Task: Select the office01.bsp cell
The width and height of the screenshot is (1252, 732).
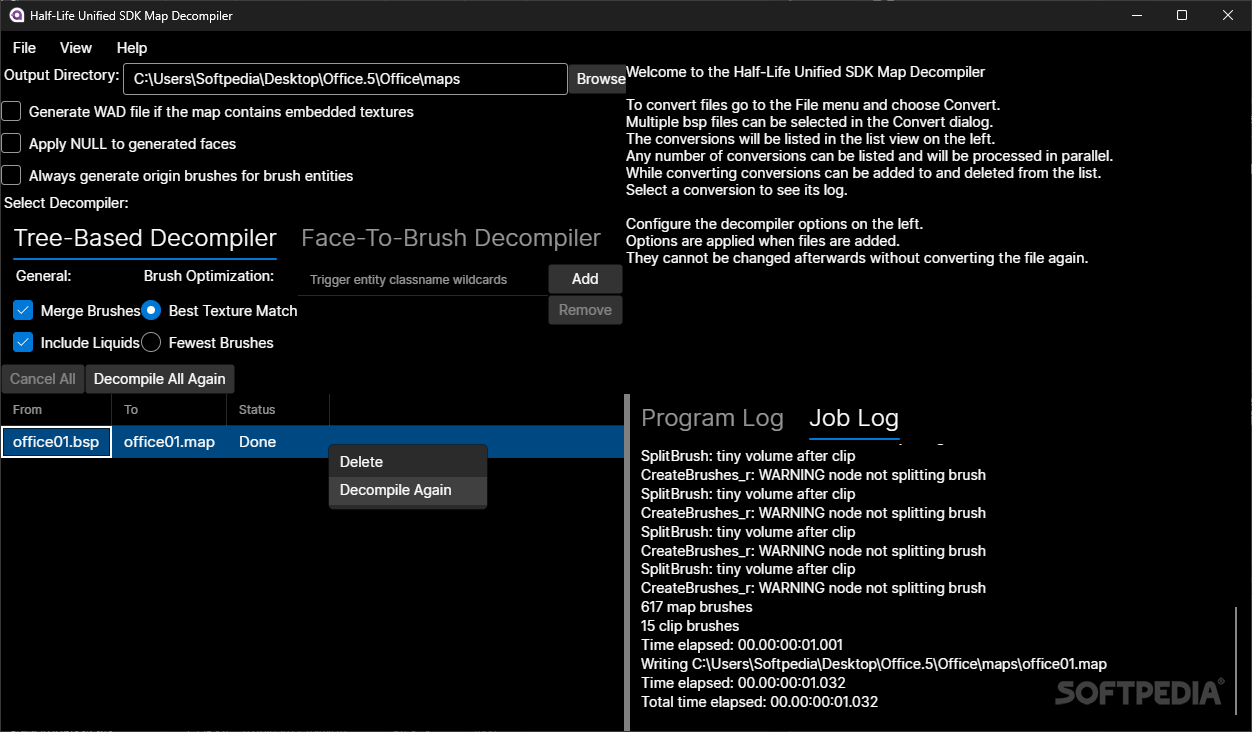Action: pos(56,442)
